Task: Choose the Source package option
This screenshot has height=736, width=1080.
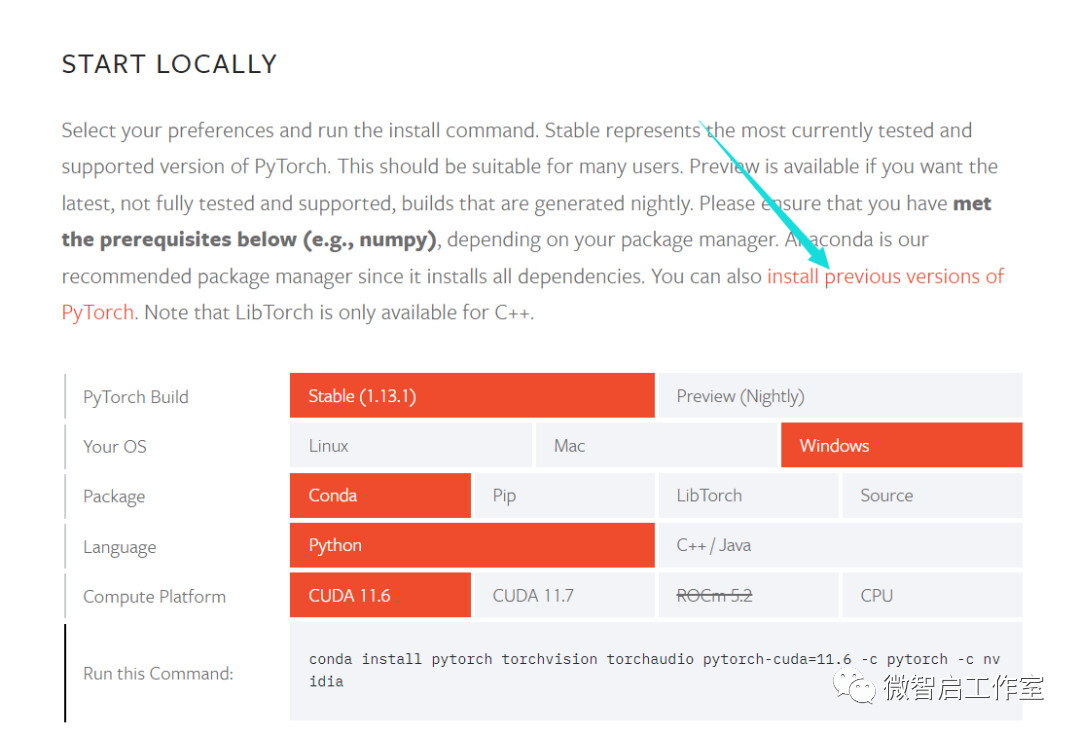Action: point(932,496)
